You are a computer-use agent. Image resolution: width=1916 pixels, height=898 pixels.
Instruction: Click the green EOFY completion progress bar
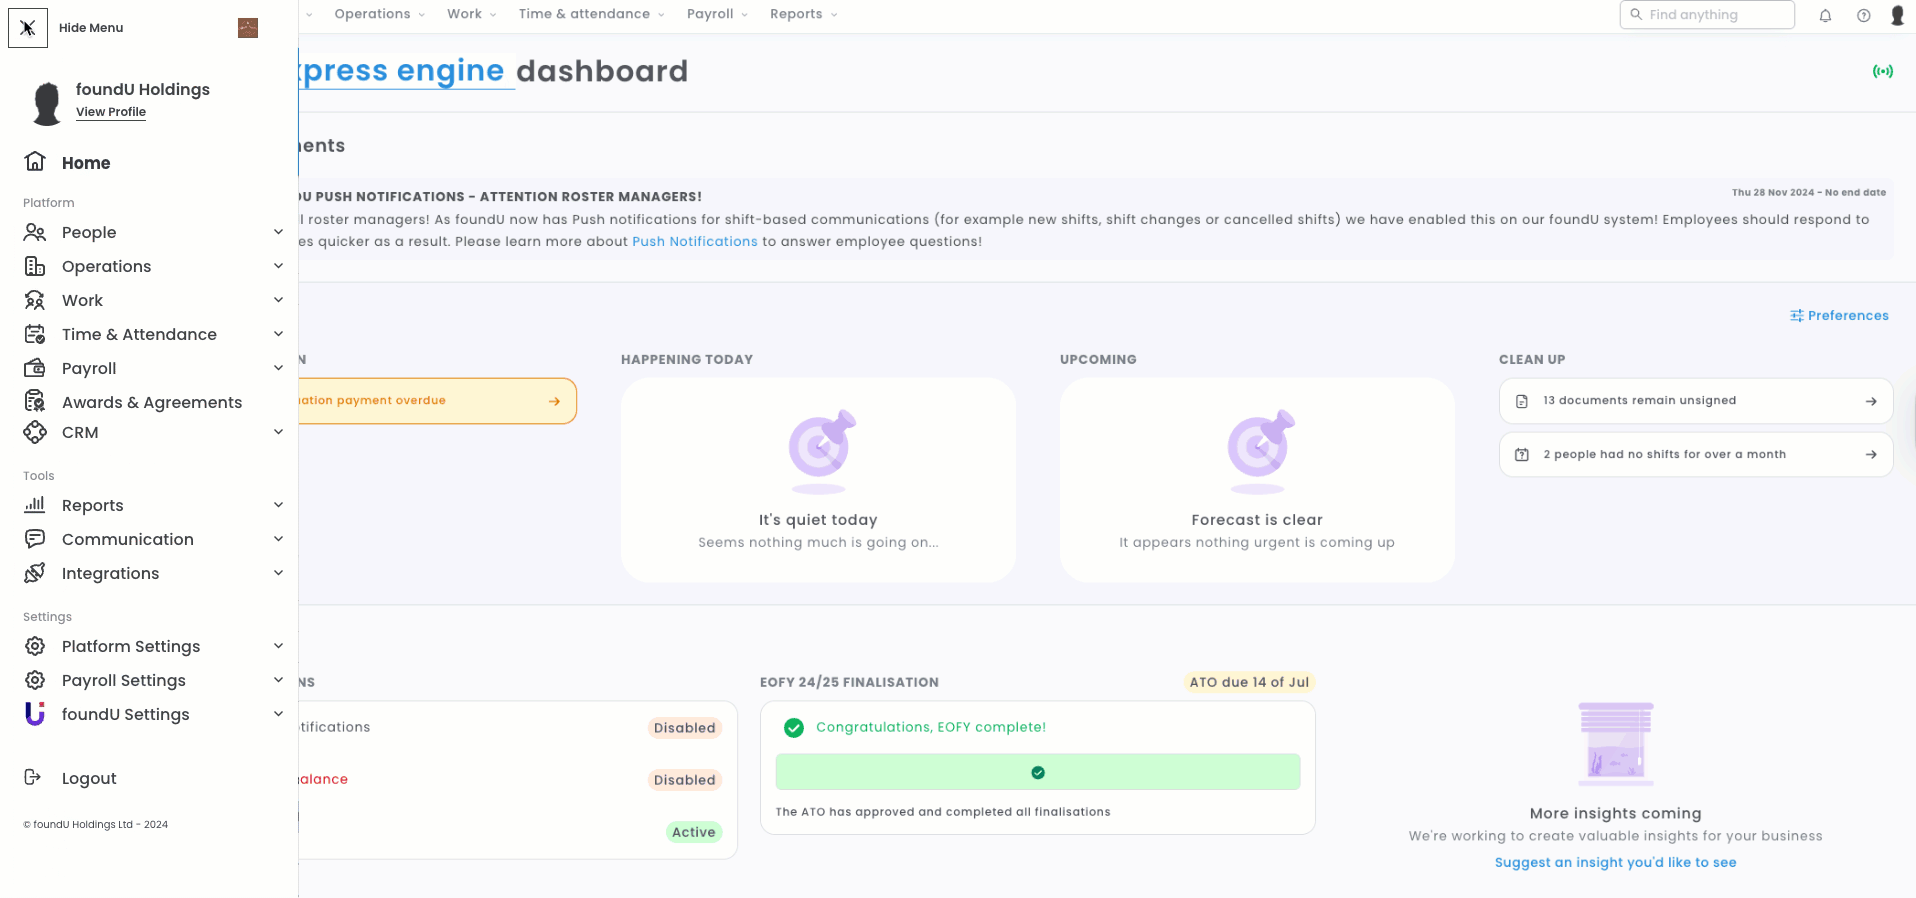click(1037, 772)
